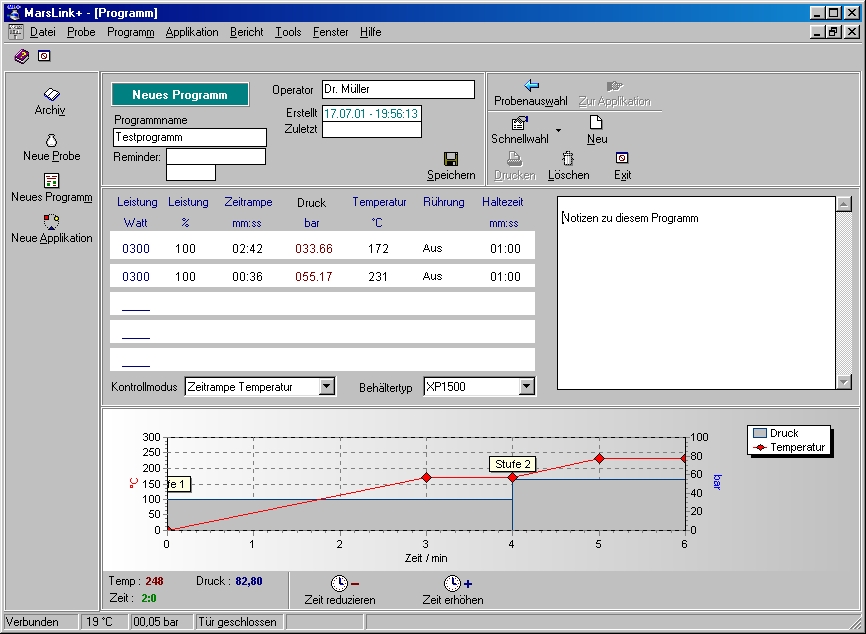Open the Bericht menu
Viewport: 866px width, 634px height.
pos(246,32)
